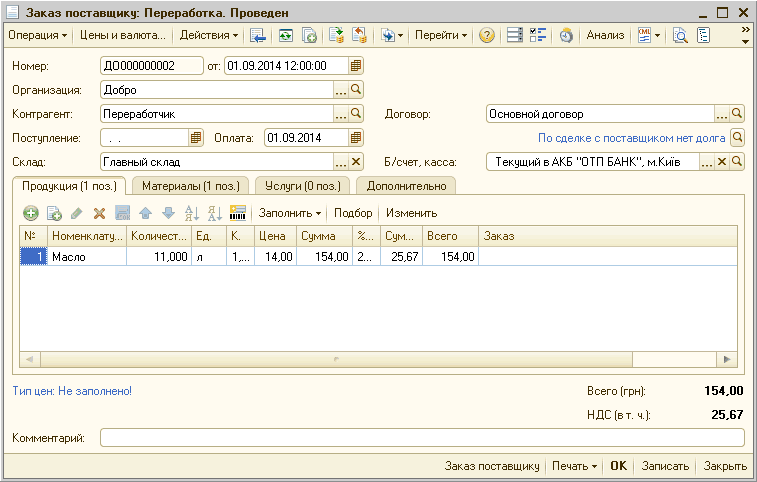
Task: Open calendar for document date 01.09.2014 12:00:00
Action: pos(356,66)
